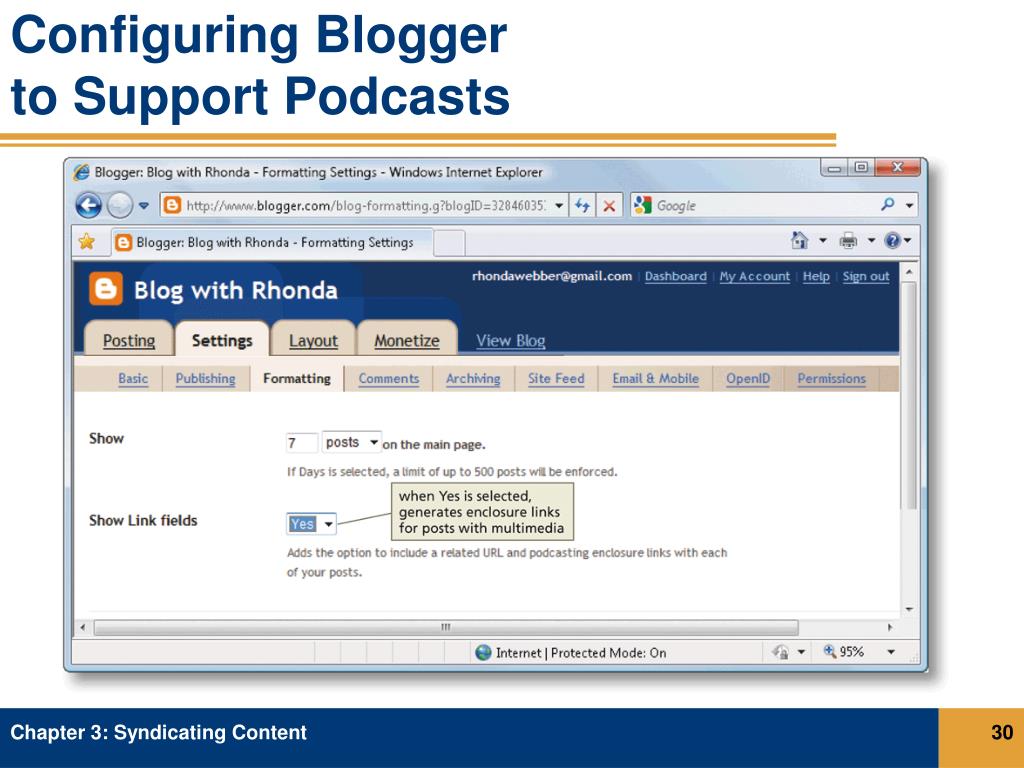
Task: Click the browser Forward arrow button
Action: click(x=120, y=206)
